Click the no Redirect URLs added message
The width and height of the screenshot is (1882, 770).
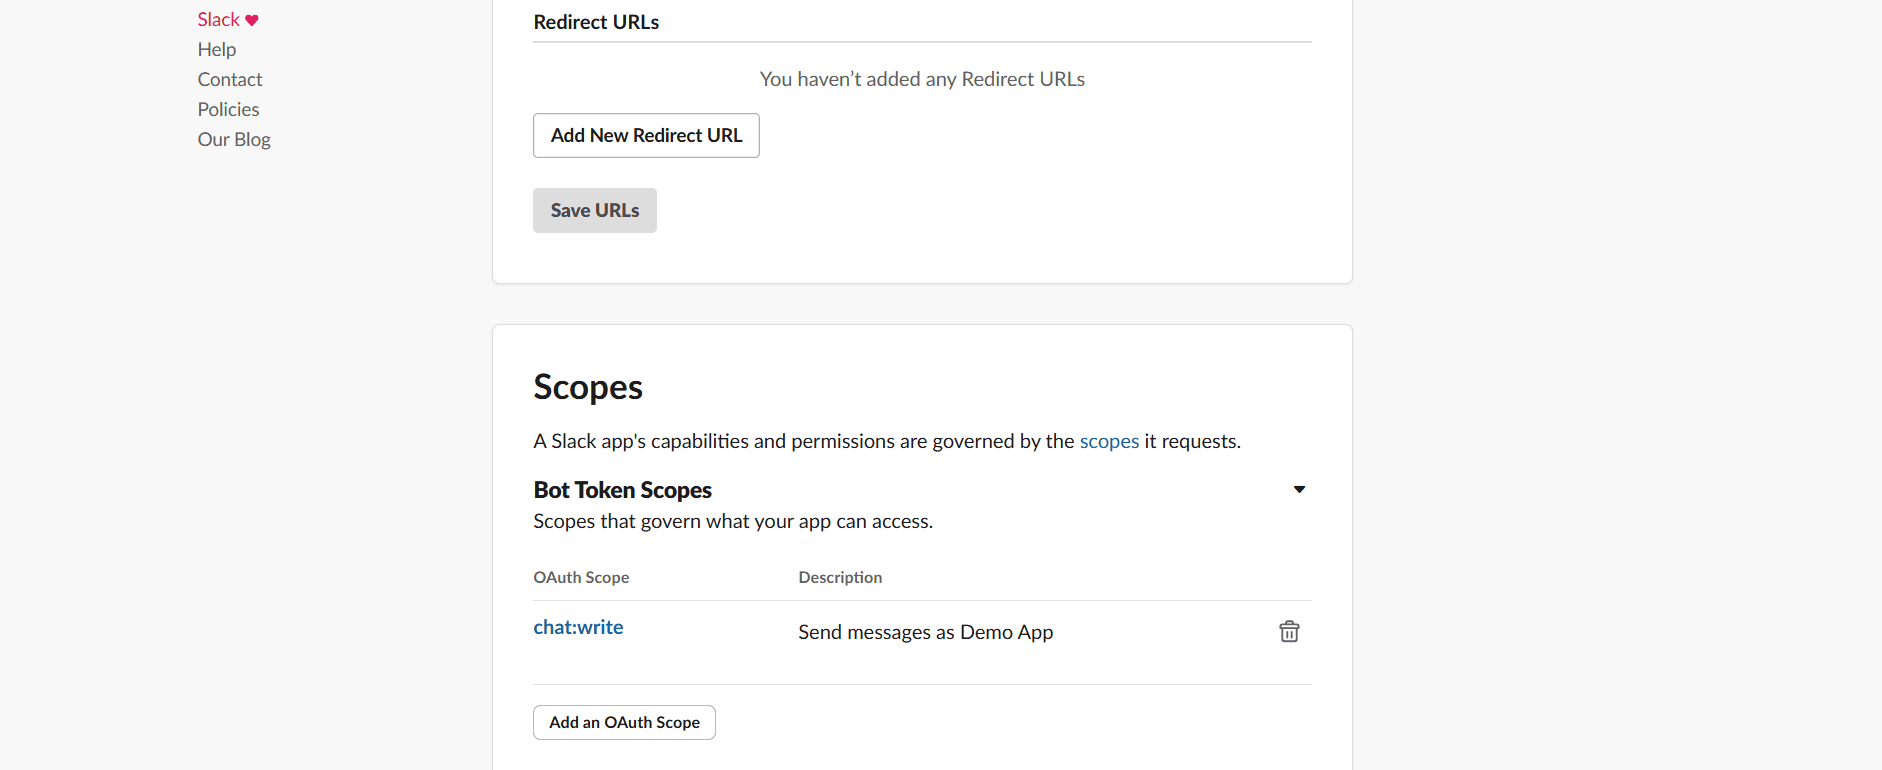[922, 79]
